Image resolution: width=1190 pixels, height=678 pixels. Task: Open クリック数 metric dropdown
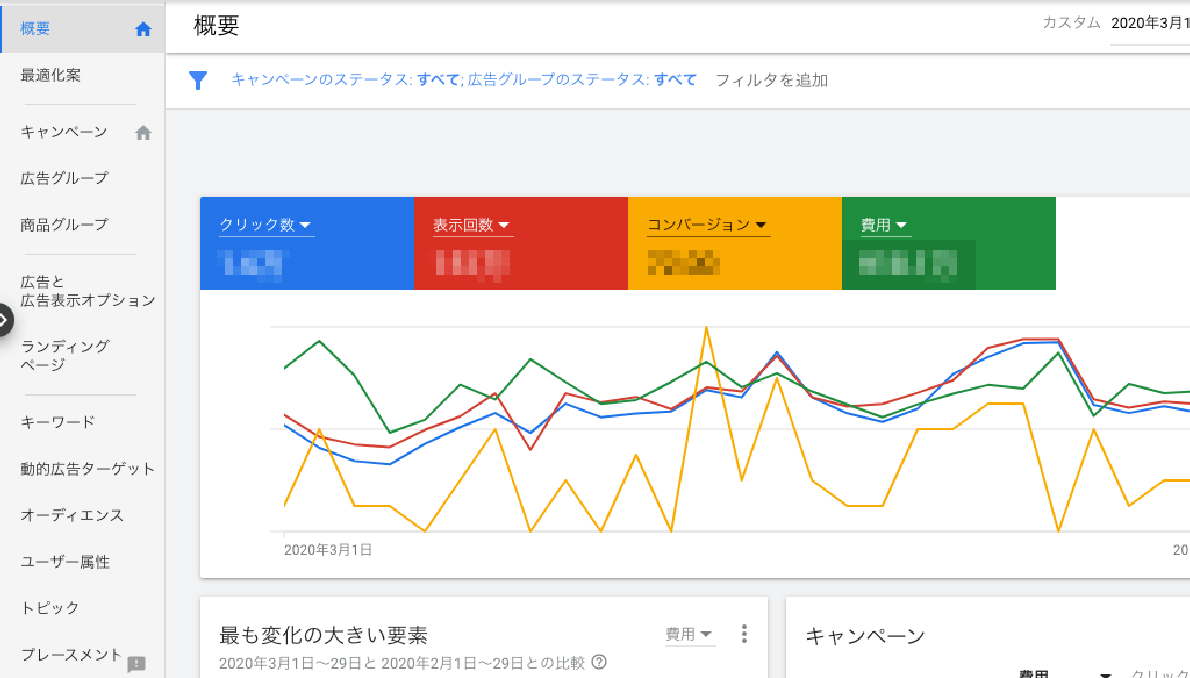[x=266, y=225]
